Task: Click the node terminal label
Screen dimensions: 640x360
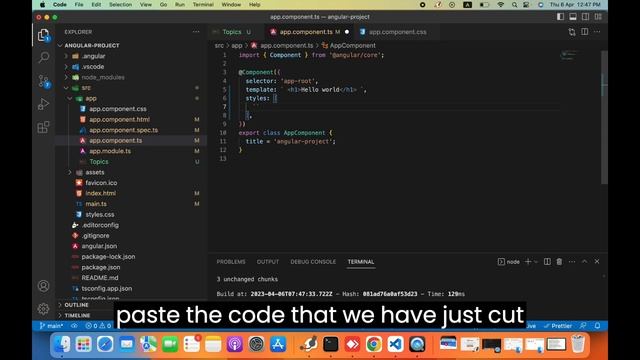Action: (x=509, y=262)
